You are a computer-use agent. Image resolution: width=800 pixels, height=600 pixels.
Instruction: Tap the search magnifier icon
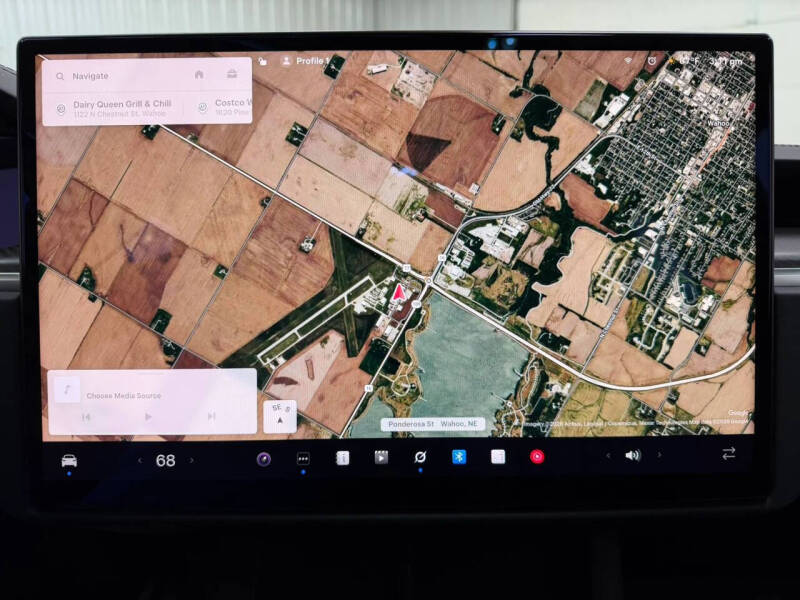click(60, 76)
